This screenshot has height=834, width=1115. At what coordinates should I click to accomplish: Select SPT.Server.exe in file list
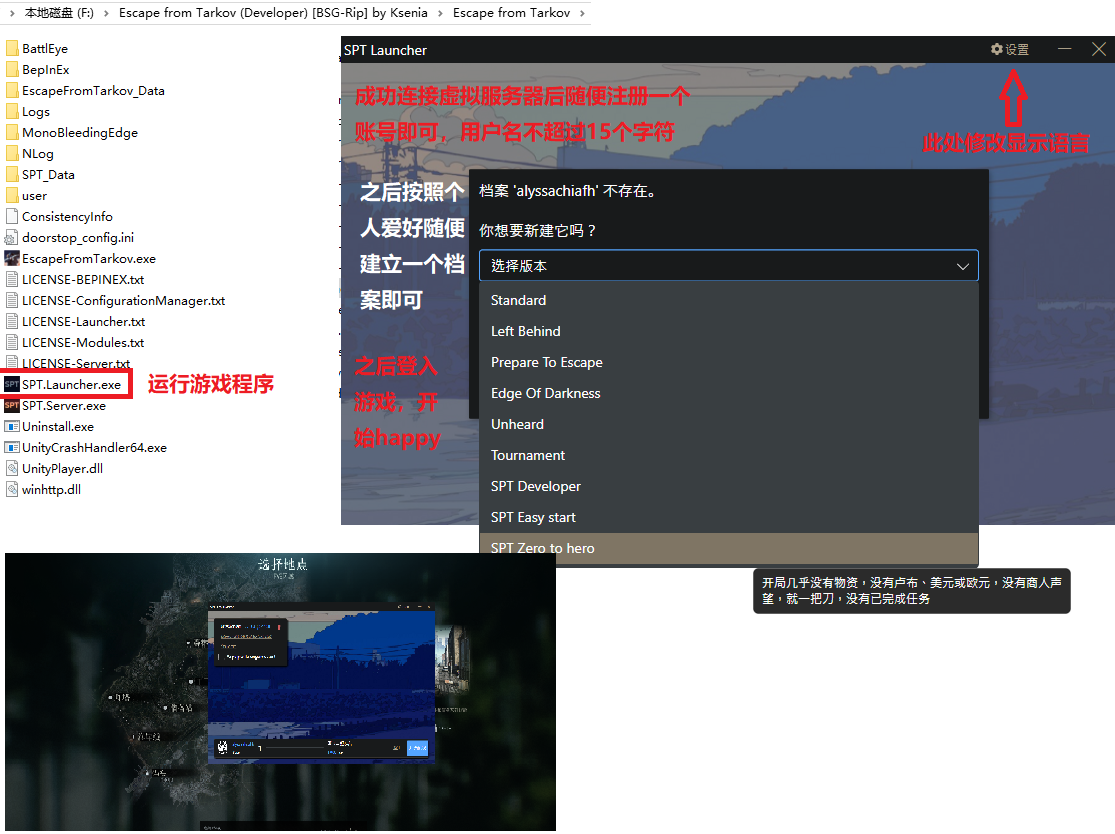(x=55, y=405)
